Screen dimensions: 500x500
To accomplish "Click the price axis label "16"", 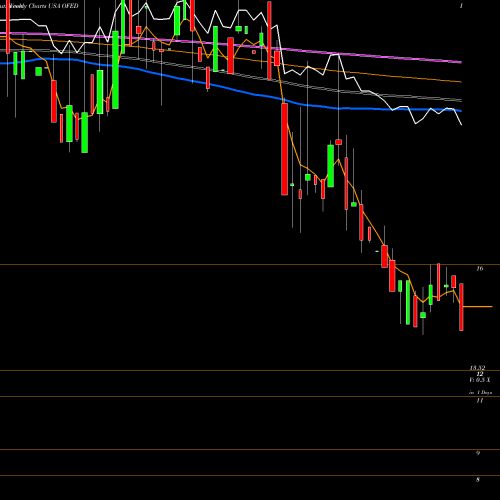I will click(x=479, y=268).
